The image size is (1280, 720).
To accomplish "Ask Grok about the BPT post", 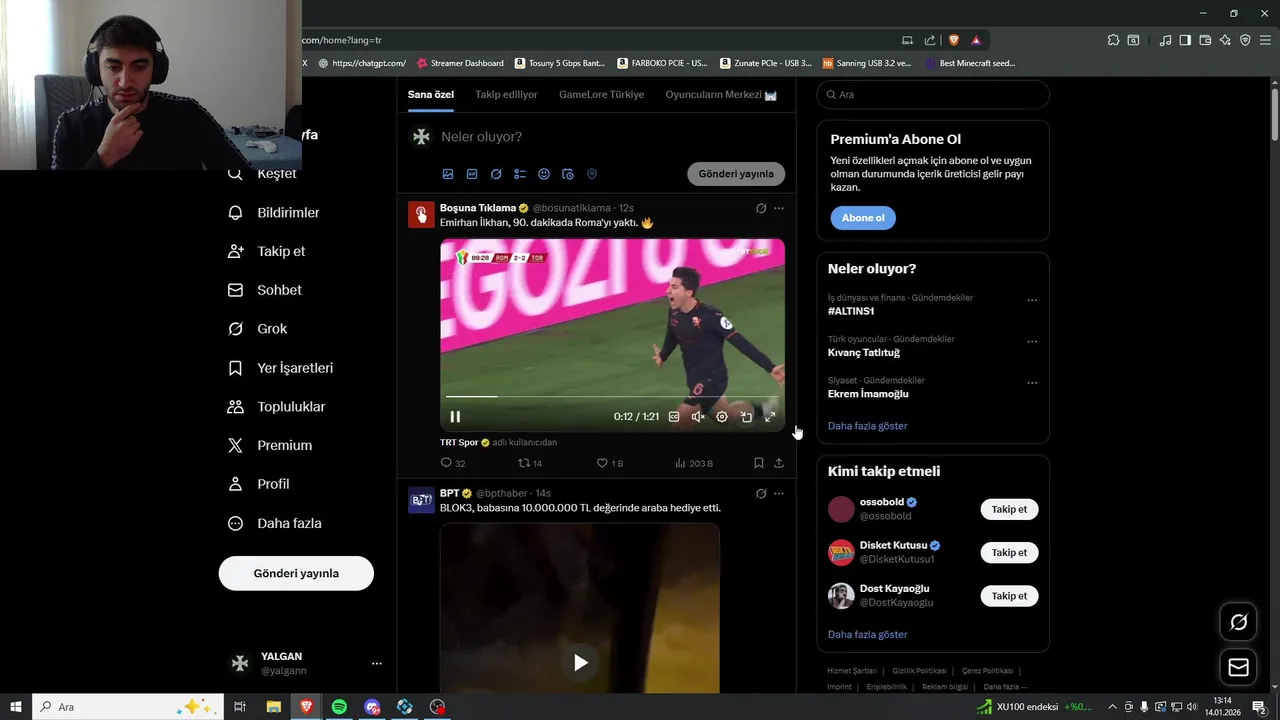I will point(761,494).
